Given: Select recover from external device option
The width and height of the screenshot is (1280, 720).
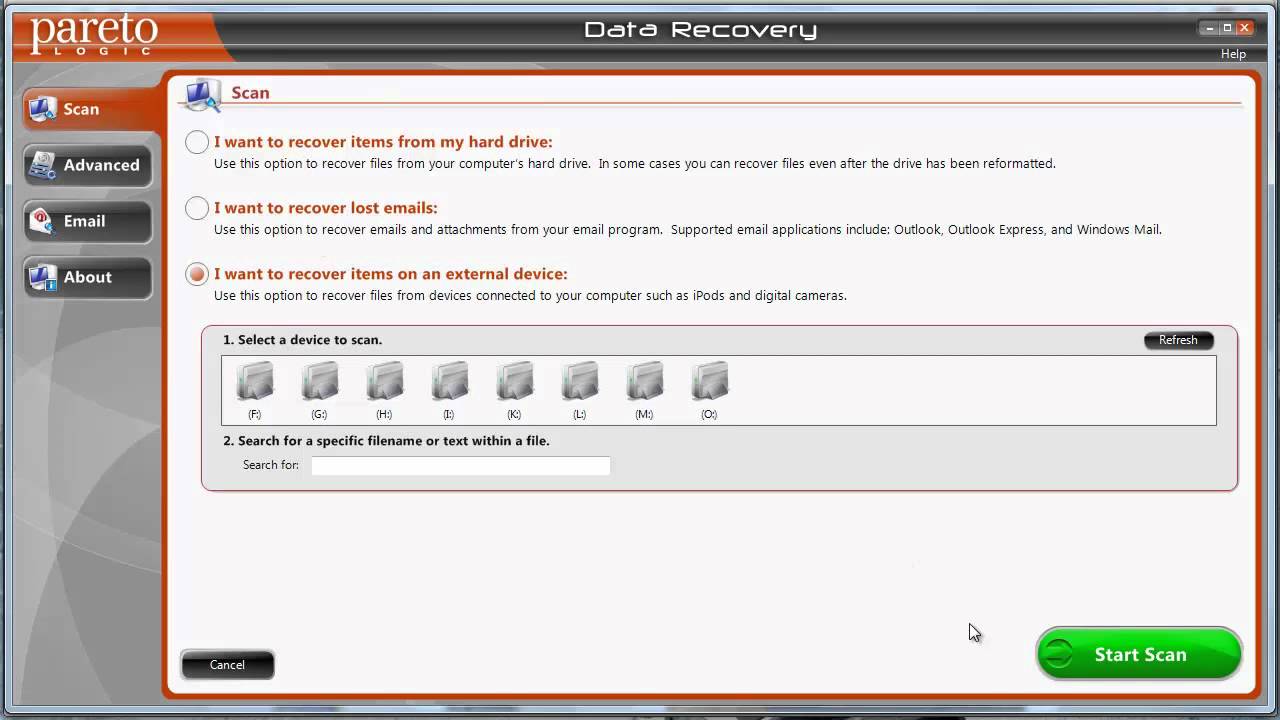Looking at the screenshot, I should (197, 274).
